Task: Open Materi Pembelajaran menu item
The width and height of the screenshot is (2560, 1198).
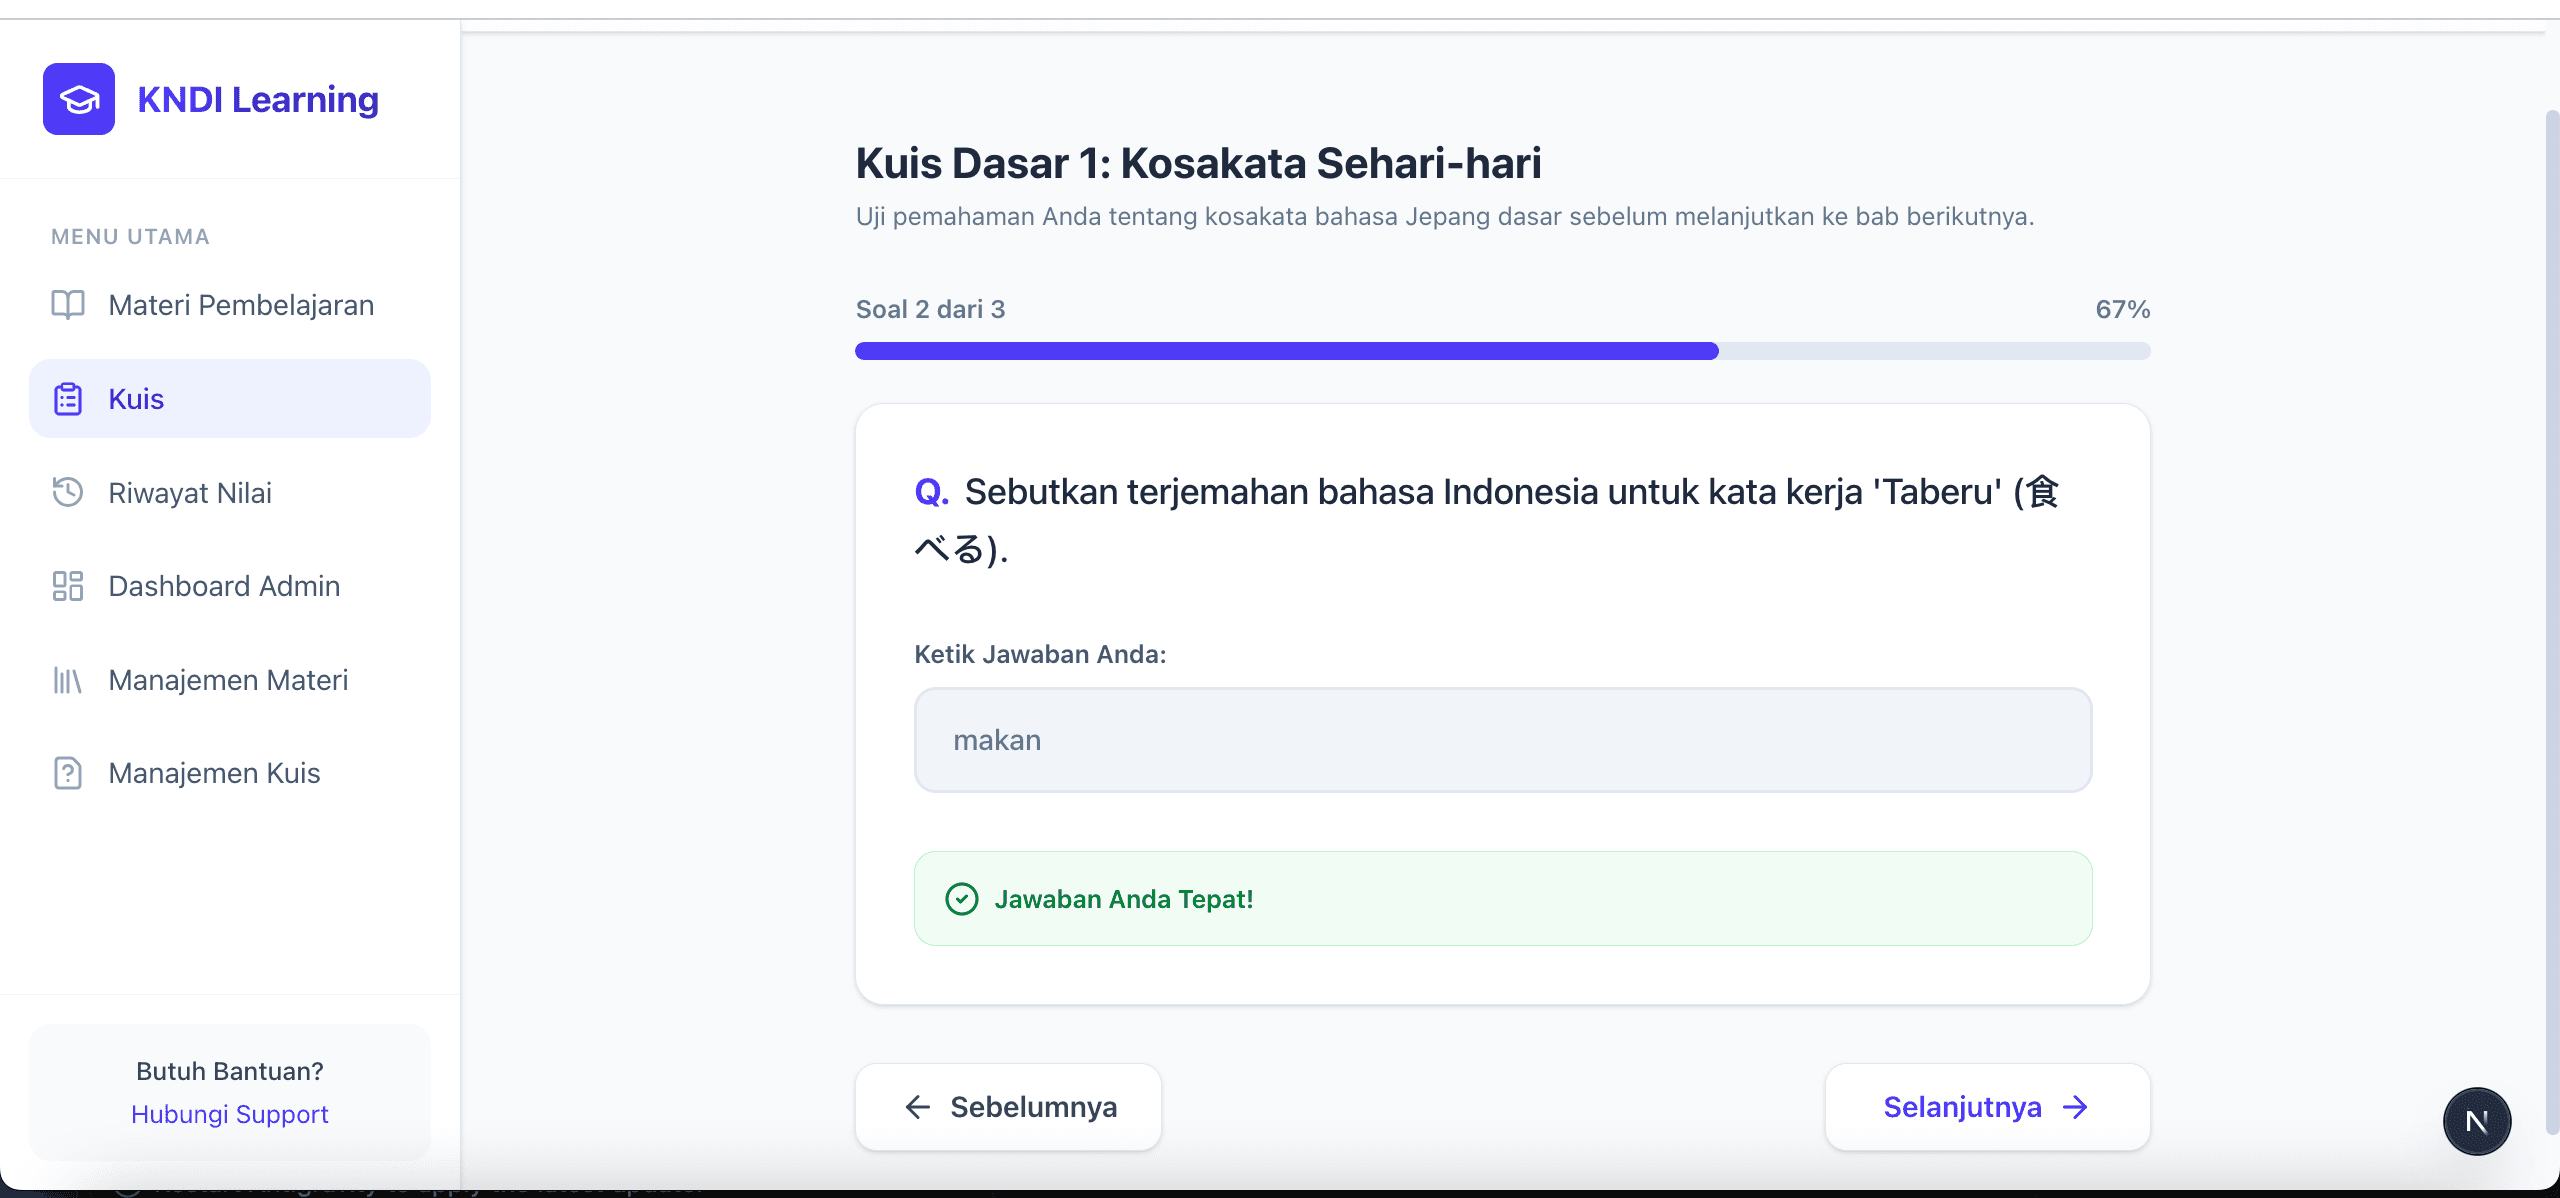Action: [x=230, y=305]
